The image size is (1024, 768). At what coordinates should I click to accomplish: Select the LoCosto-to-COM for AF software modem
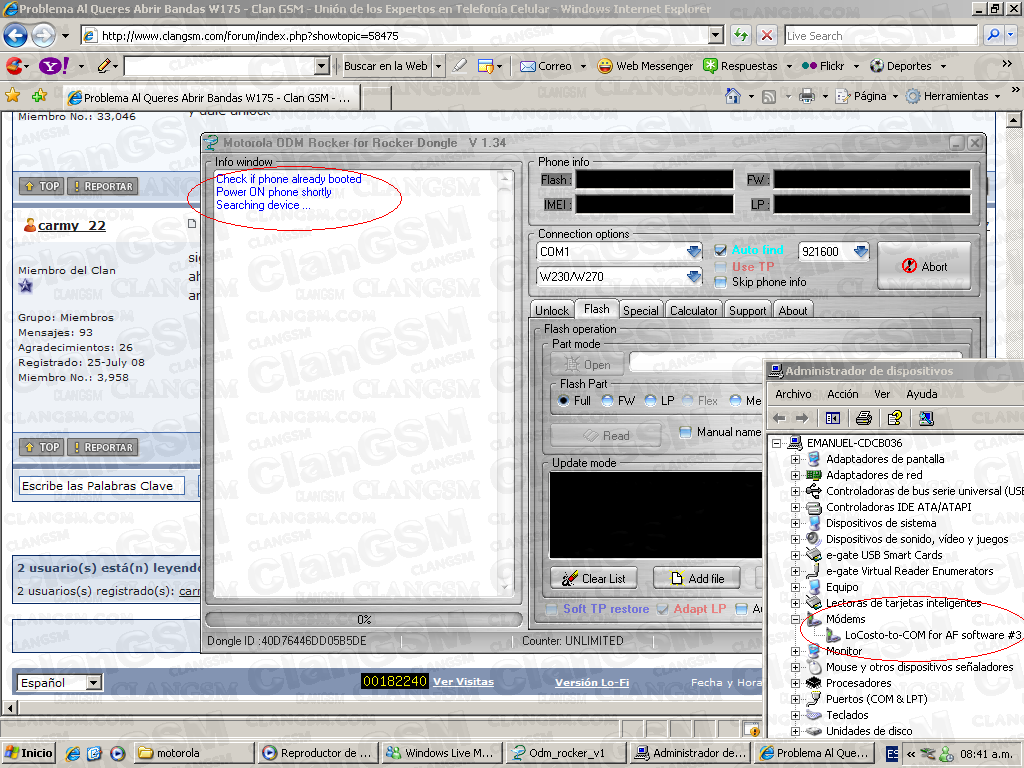coord(933,635)
